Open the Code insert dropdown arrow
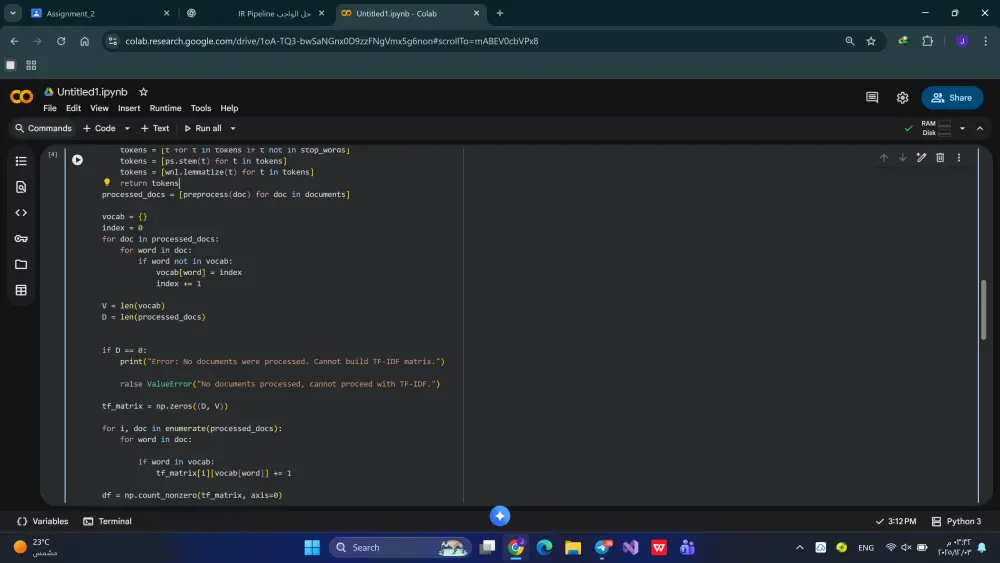The image size is (1000, 563). [127, 128]
